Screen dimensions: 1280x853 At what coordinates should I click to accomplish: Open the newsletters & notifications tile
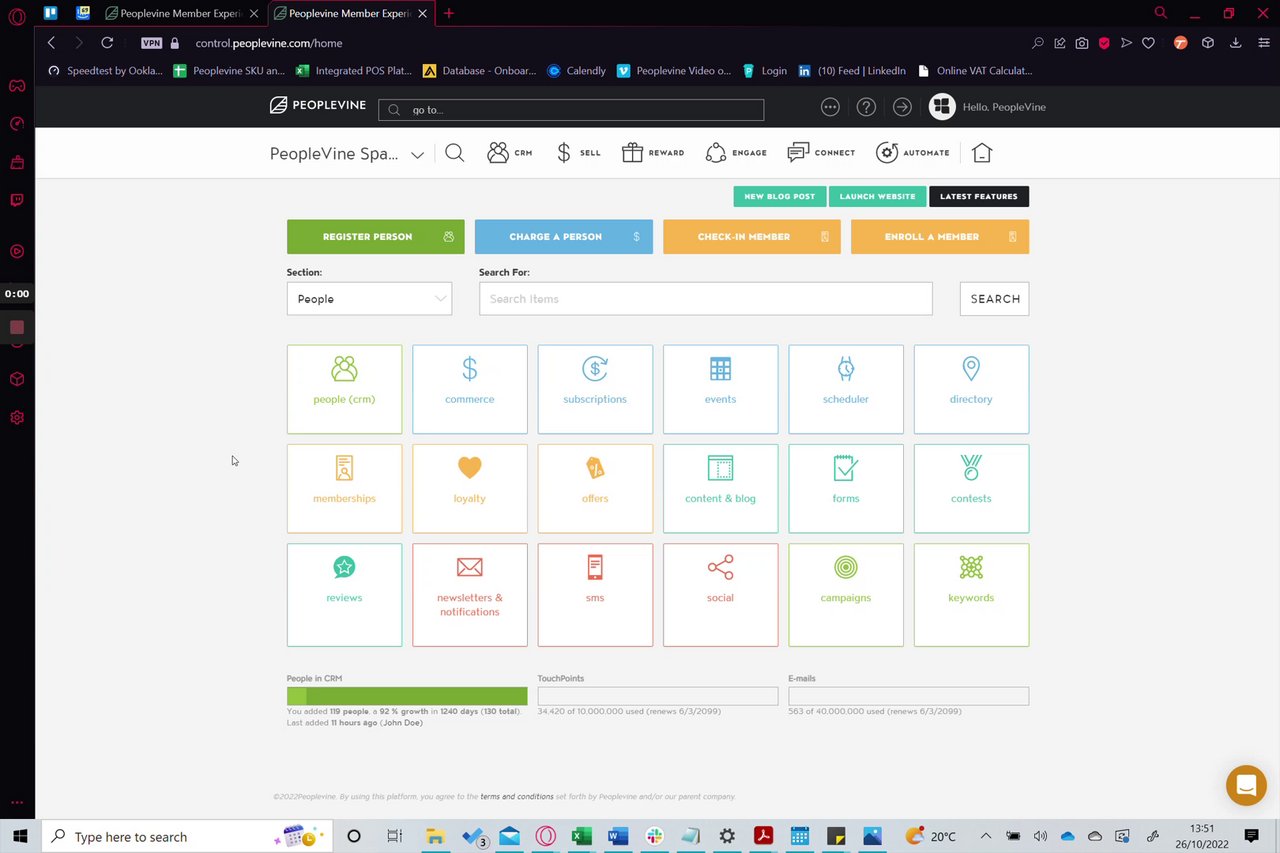(469, 595)
